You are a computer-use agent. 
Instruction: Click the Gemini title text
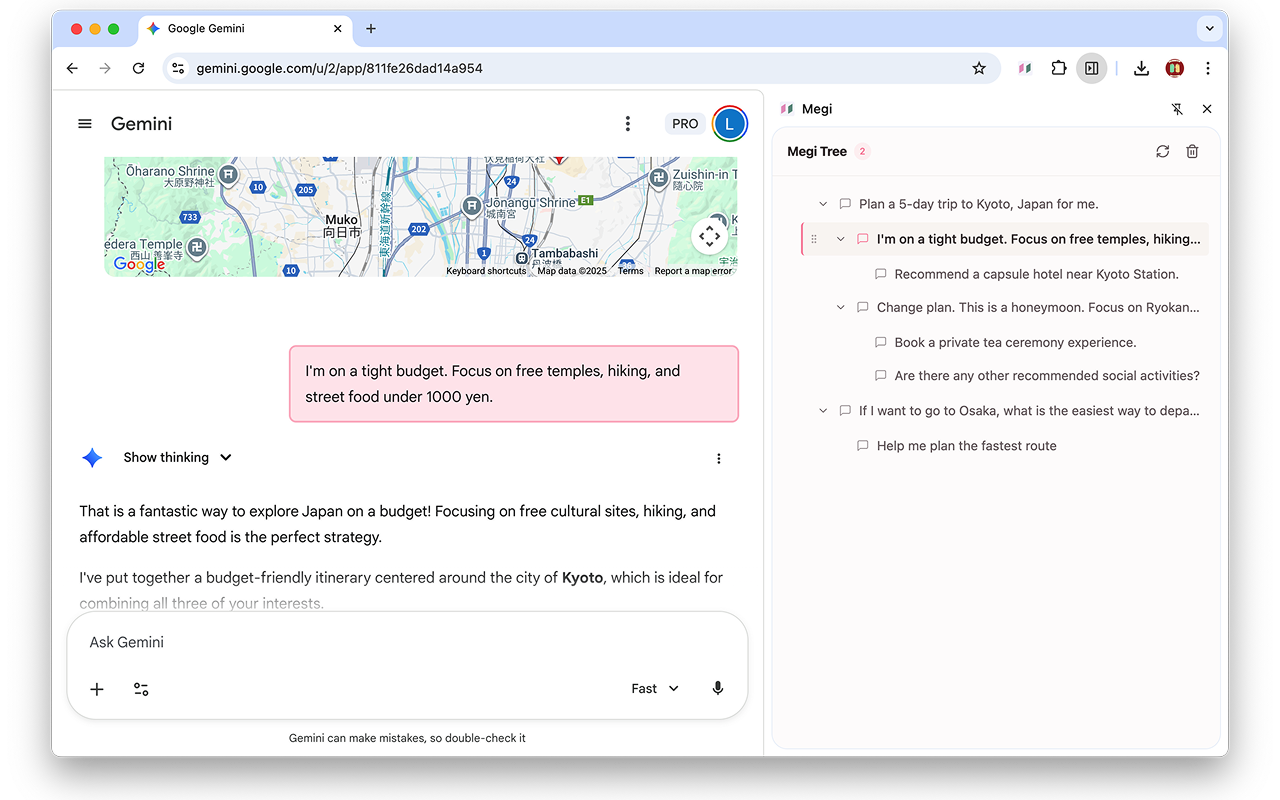[141, 124]
